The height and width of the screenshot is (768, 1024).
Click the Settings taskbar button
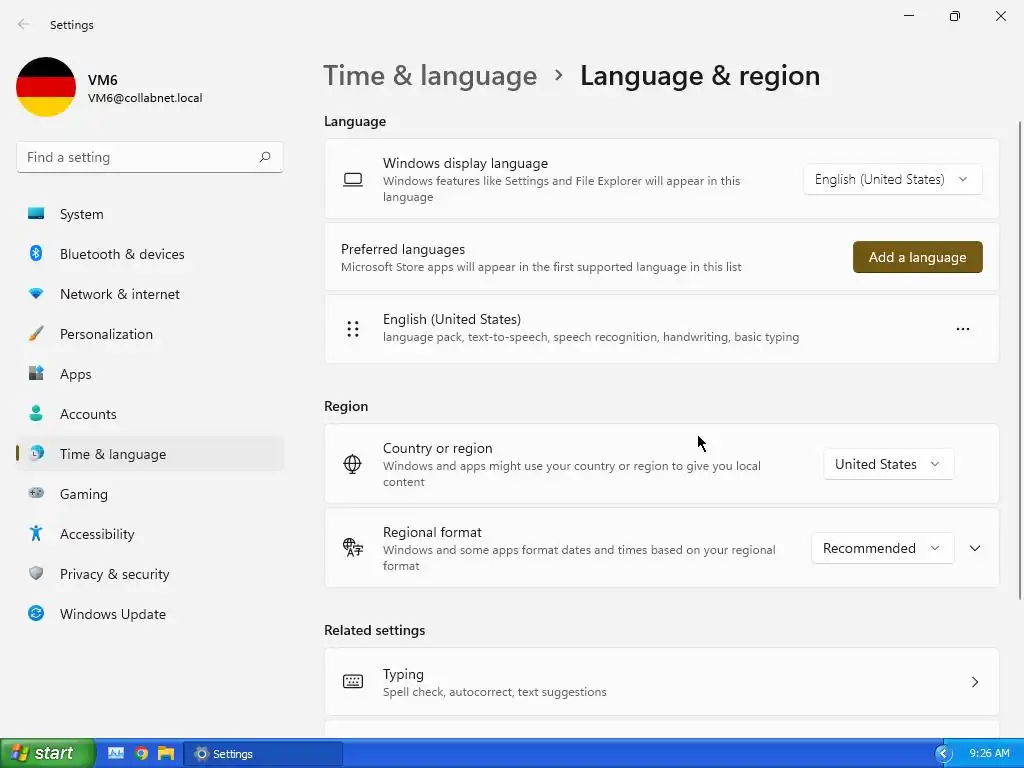tap(263, 754)
